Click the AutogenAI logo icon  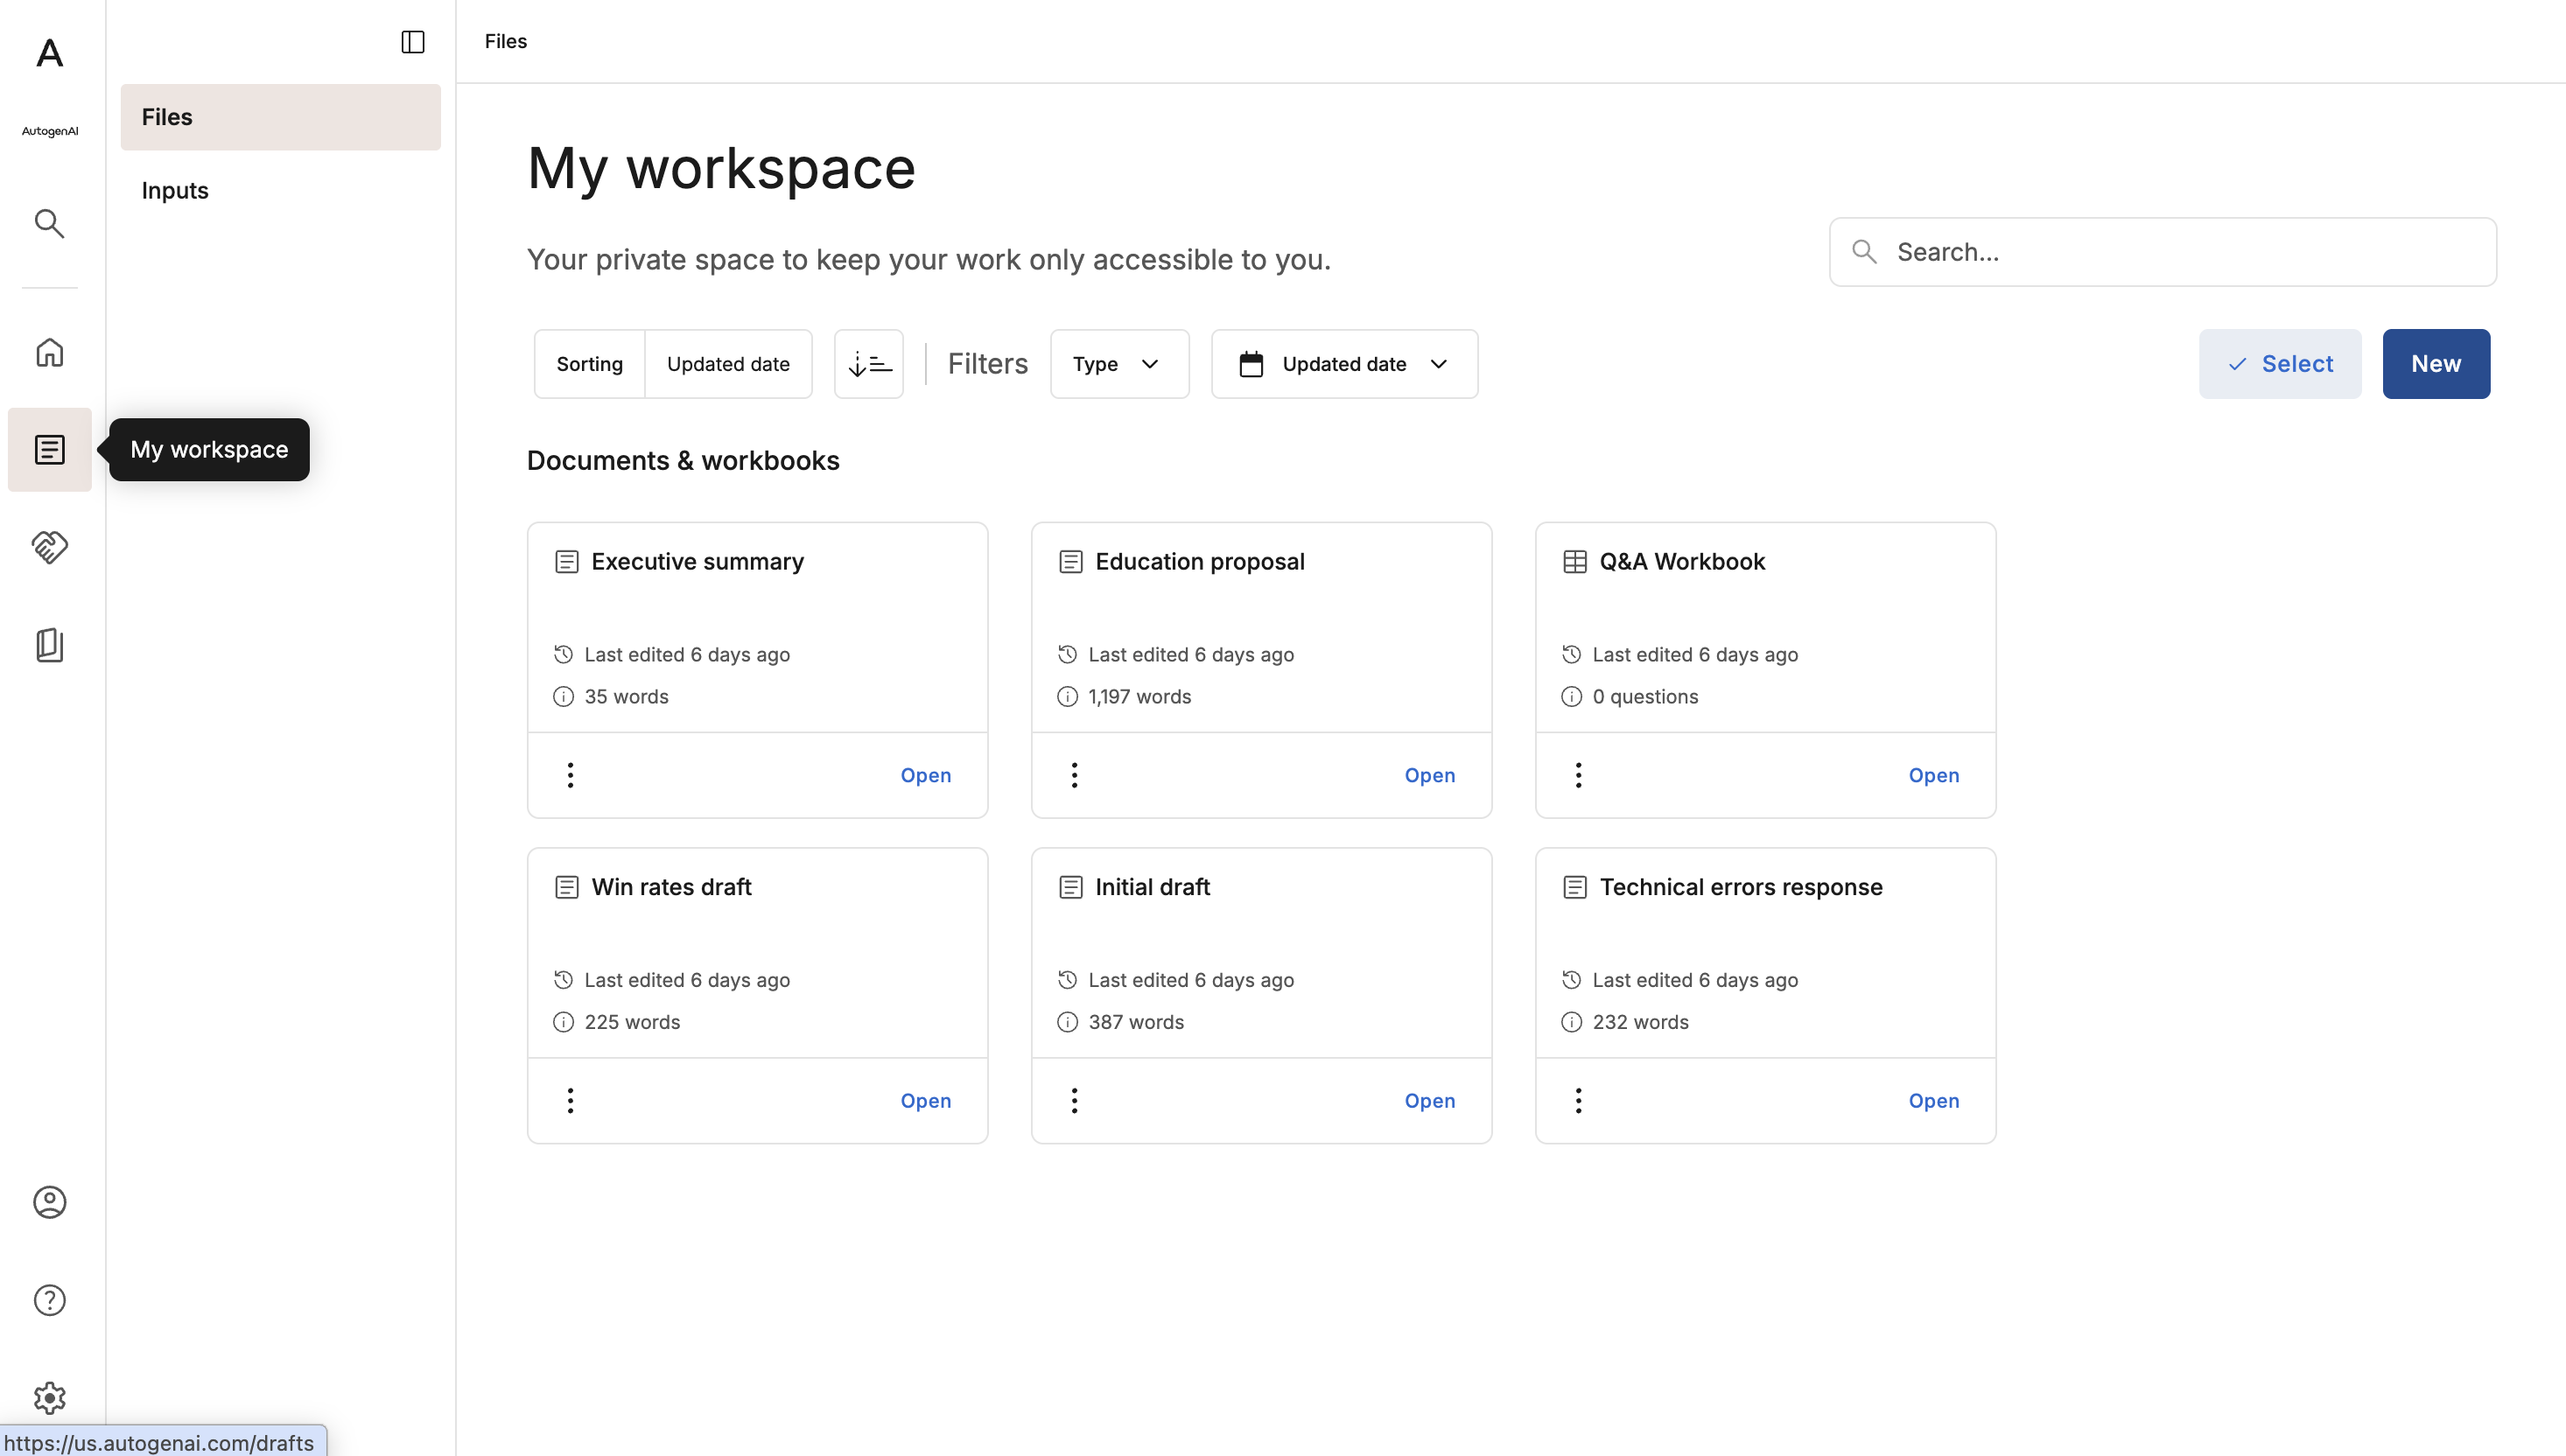click(x=49, y=53)
